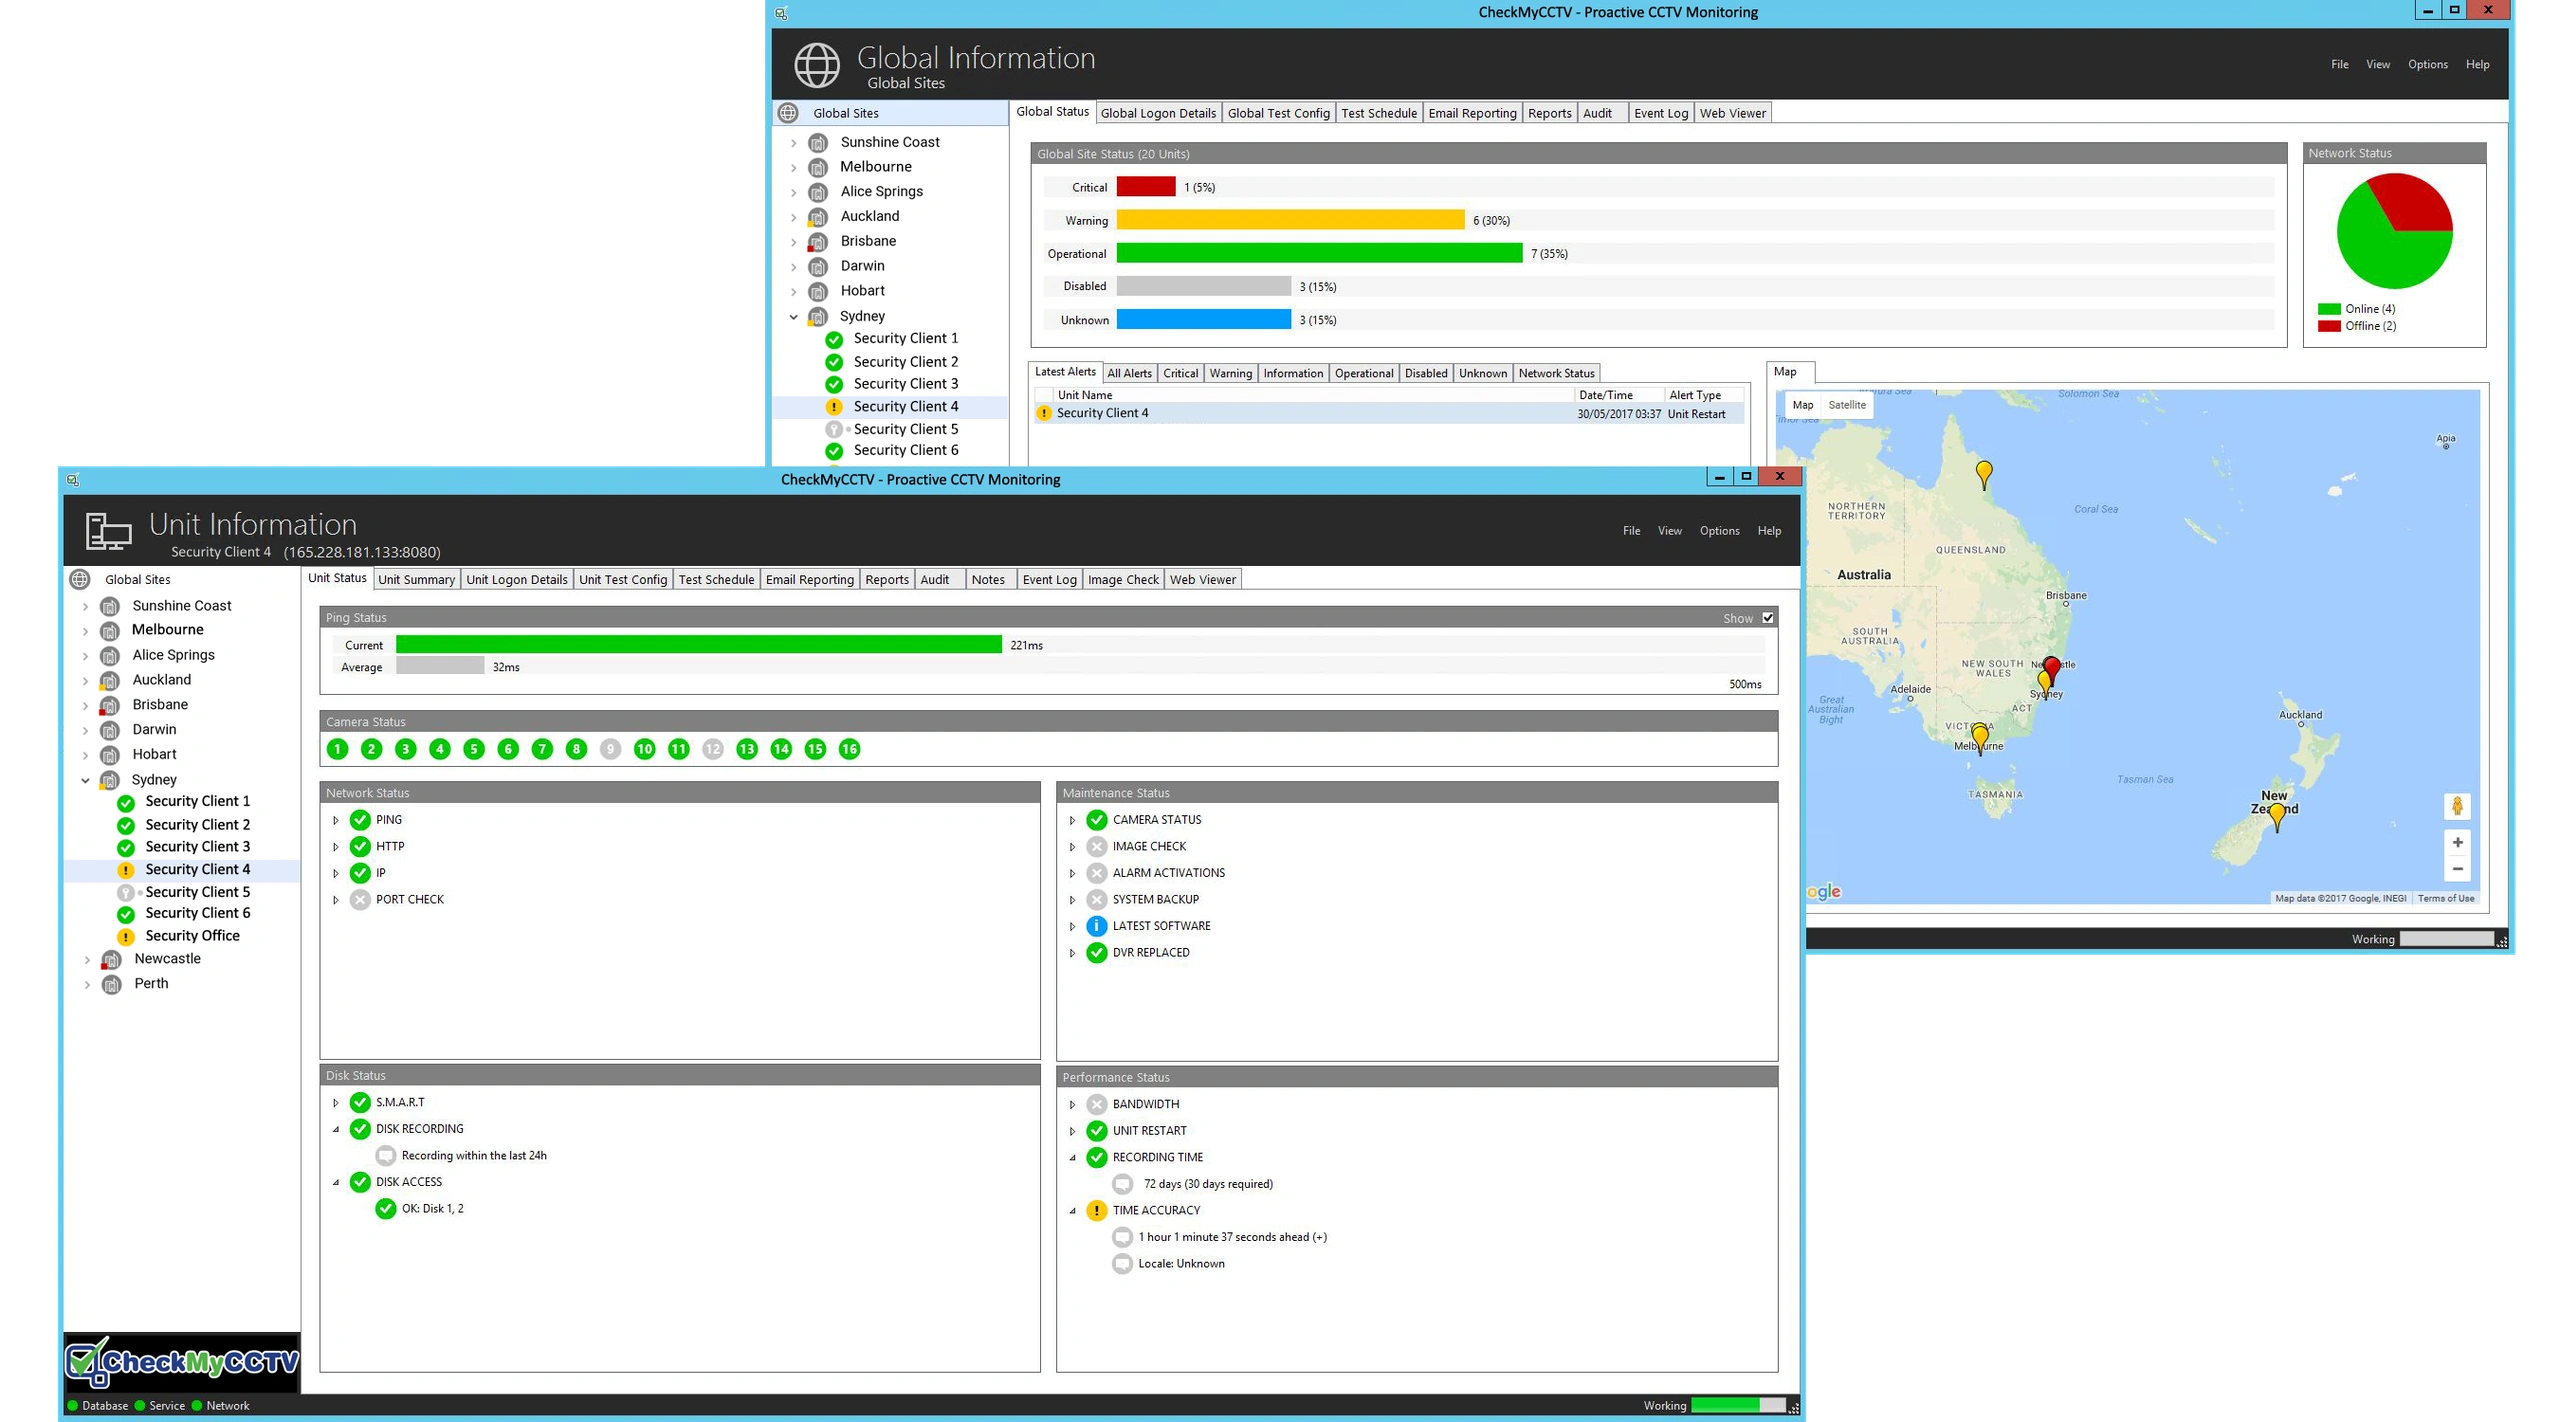Select camera 16 green status circle
Screen dimensions: 2560x1422
point(849,749)
